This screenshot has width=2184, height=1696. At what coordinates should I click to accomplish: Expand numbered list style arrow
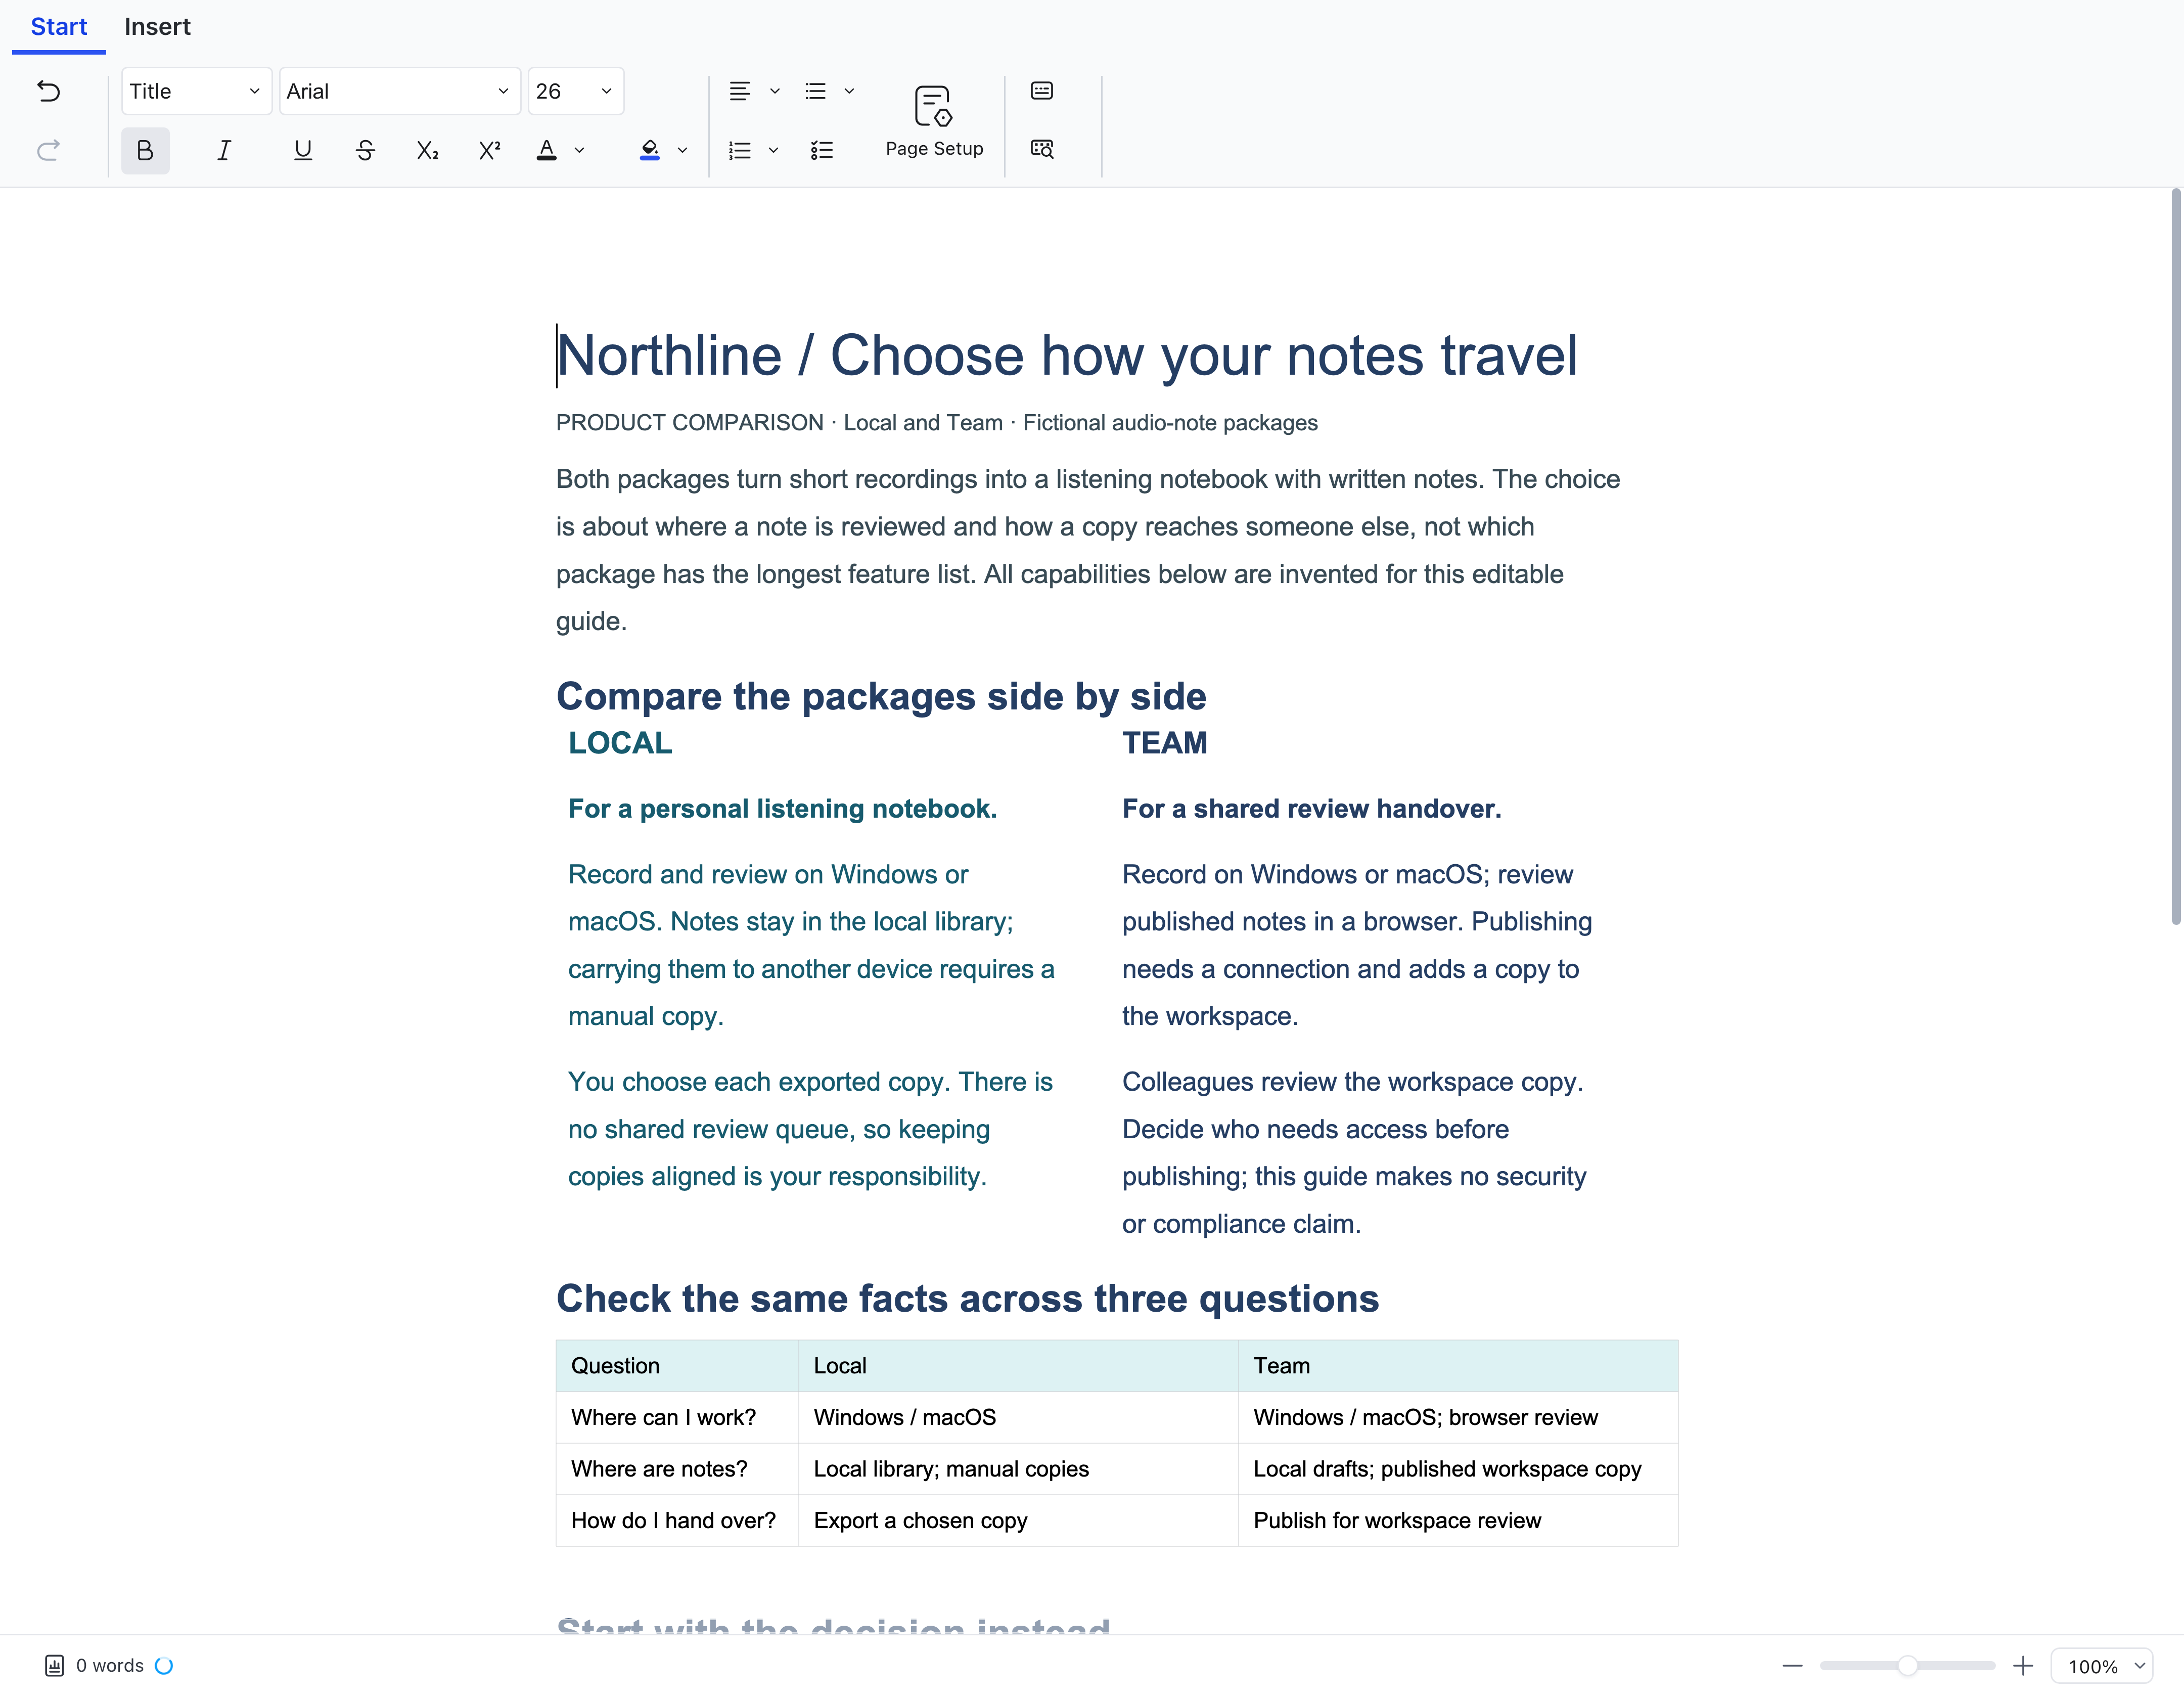coord(773,151)
